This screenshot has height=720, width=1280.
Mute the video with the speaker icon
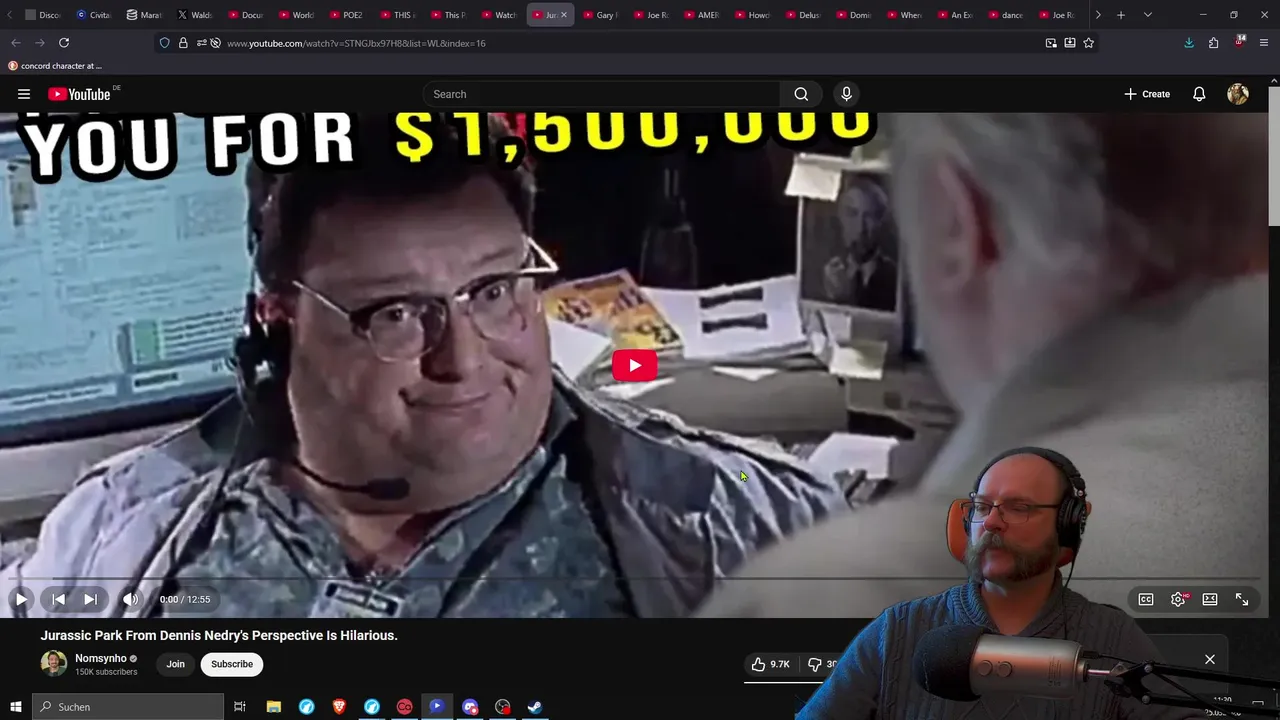pos(130,599)
